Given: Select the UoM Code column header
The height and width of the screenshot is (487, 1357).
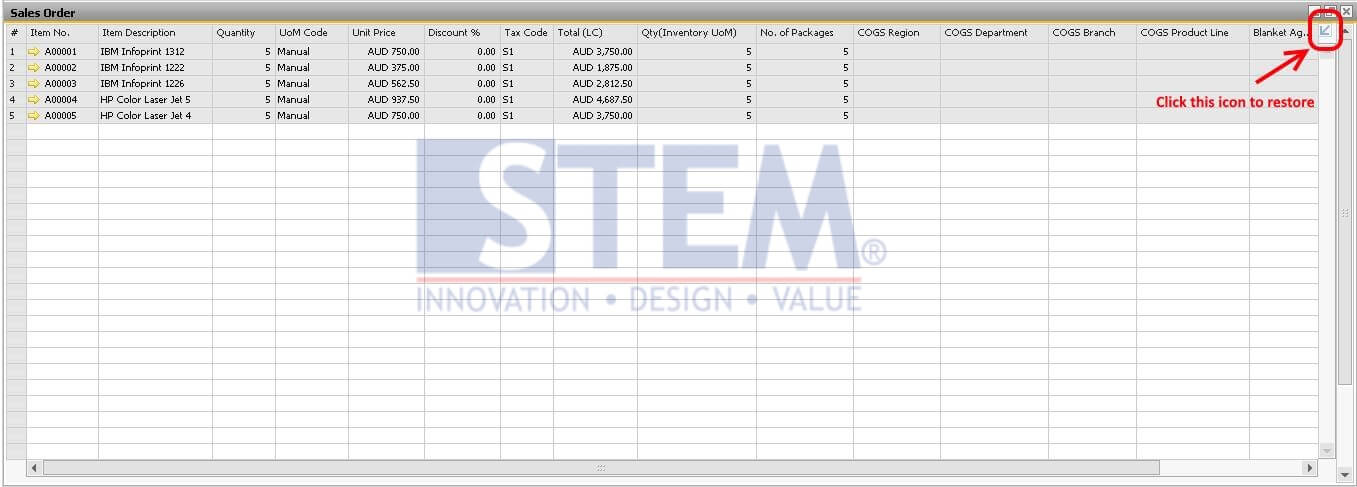Looking at the screenshot, I should click(312, 33).
